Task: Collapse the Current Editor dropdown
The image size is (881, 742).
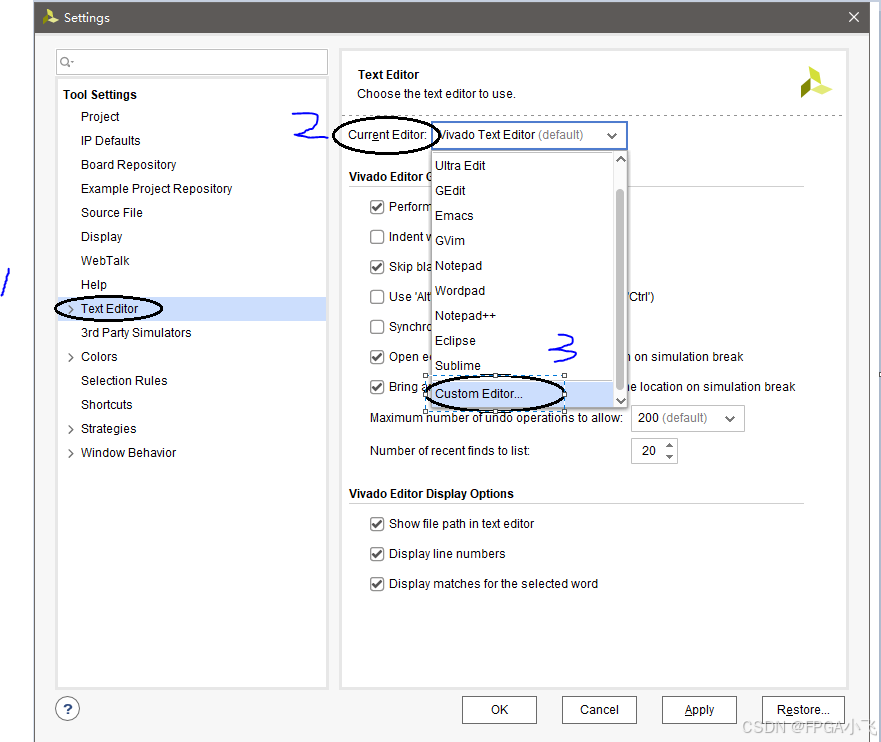Action: (x=612, y=135)
